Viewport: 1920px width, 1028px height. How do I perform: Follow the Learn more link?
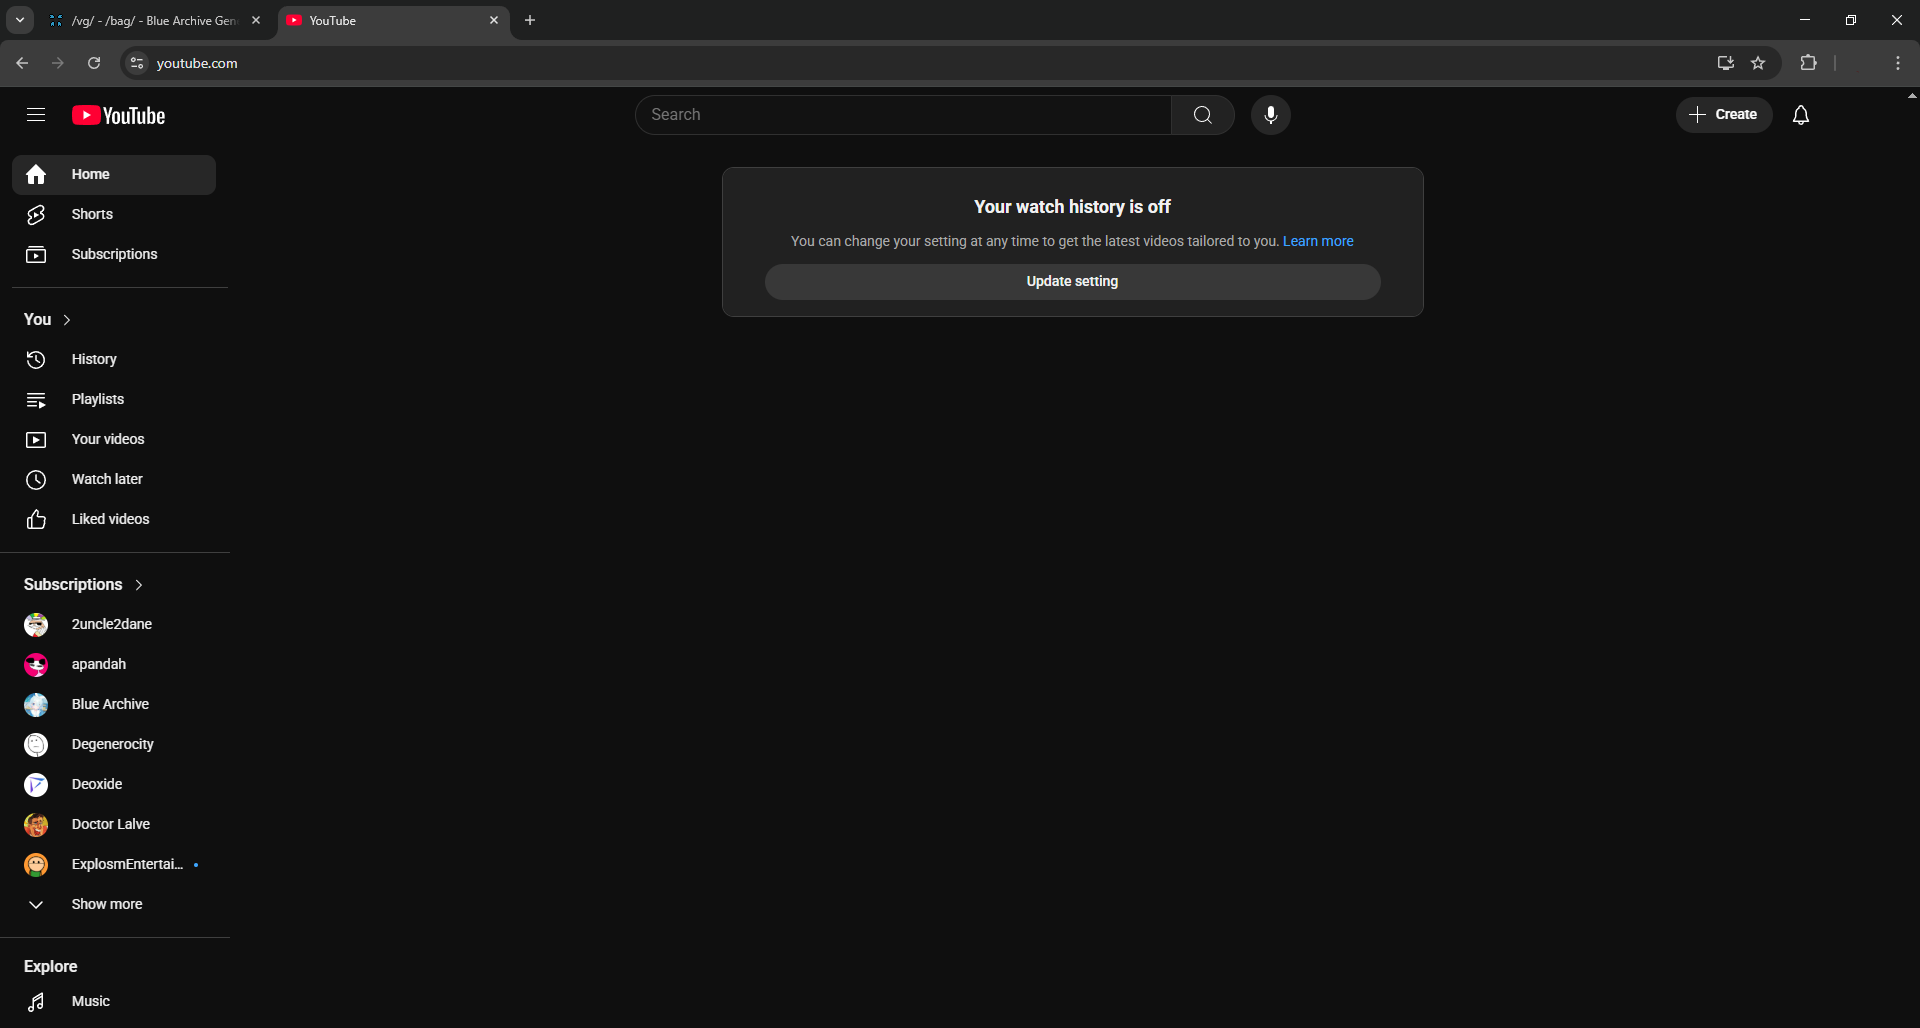1318,242
